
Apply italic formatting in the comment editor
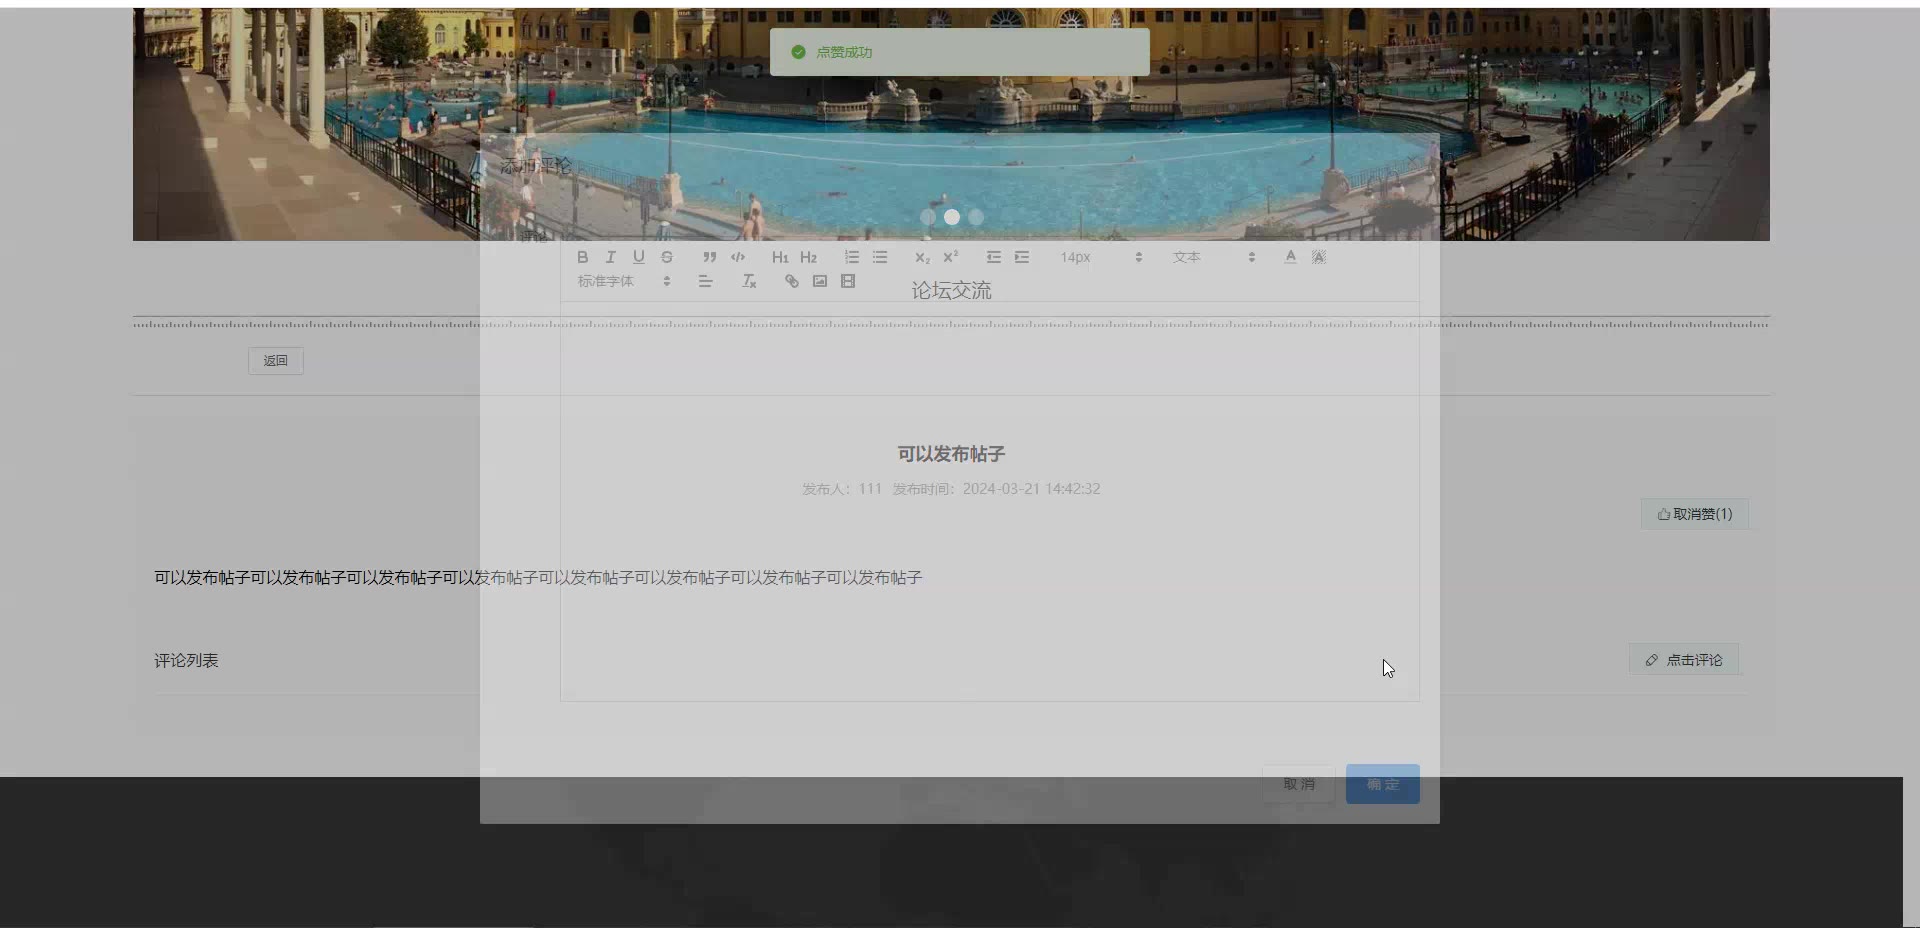coord(610,257)
